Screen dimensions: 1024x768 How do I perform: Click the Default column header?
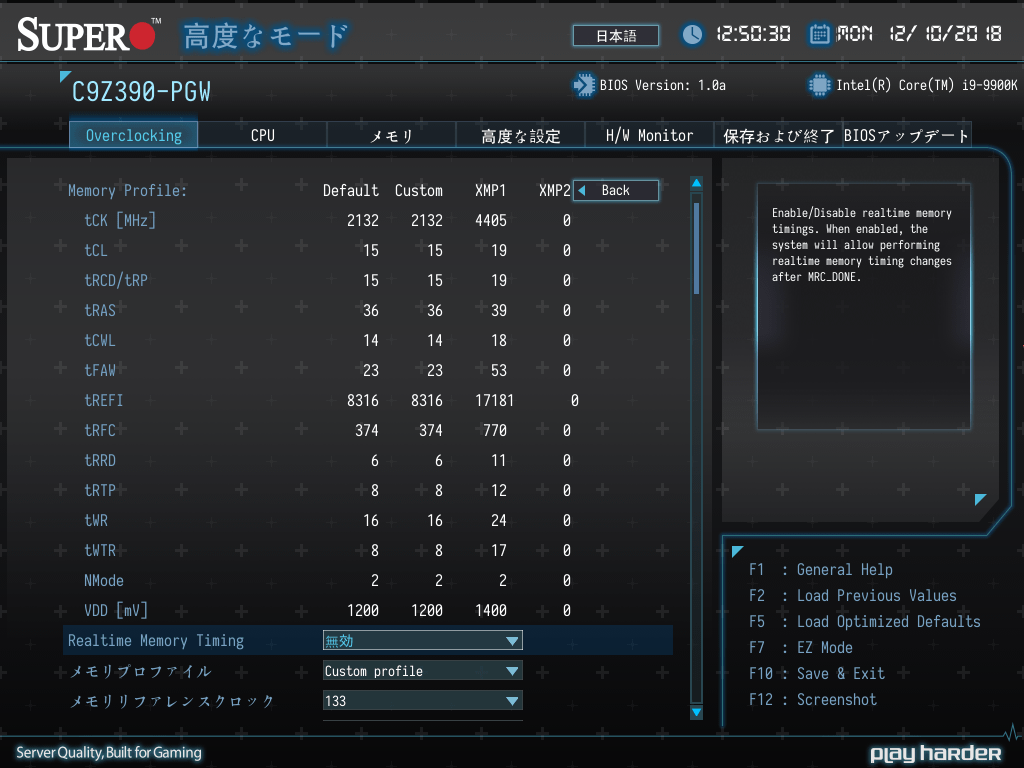(351, 191)
